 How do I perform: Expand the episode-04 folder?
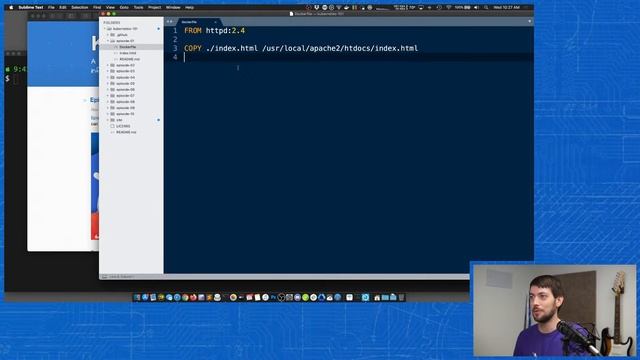tap(108, 77)
